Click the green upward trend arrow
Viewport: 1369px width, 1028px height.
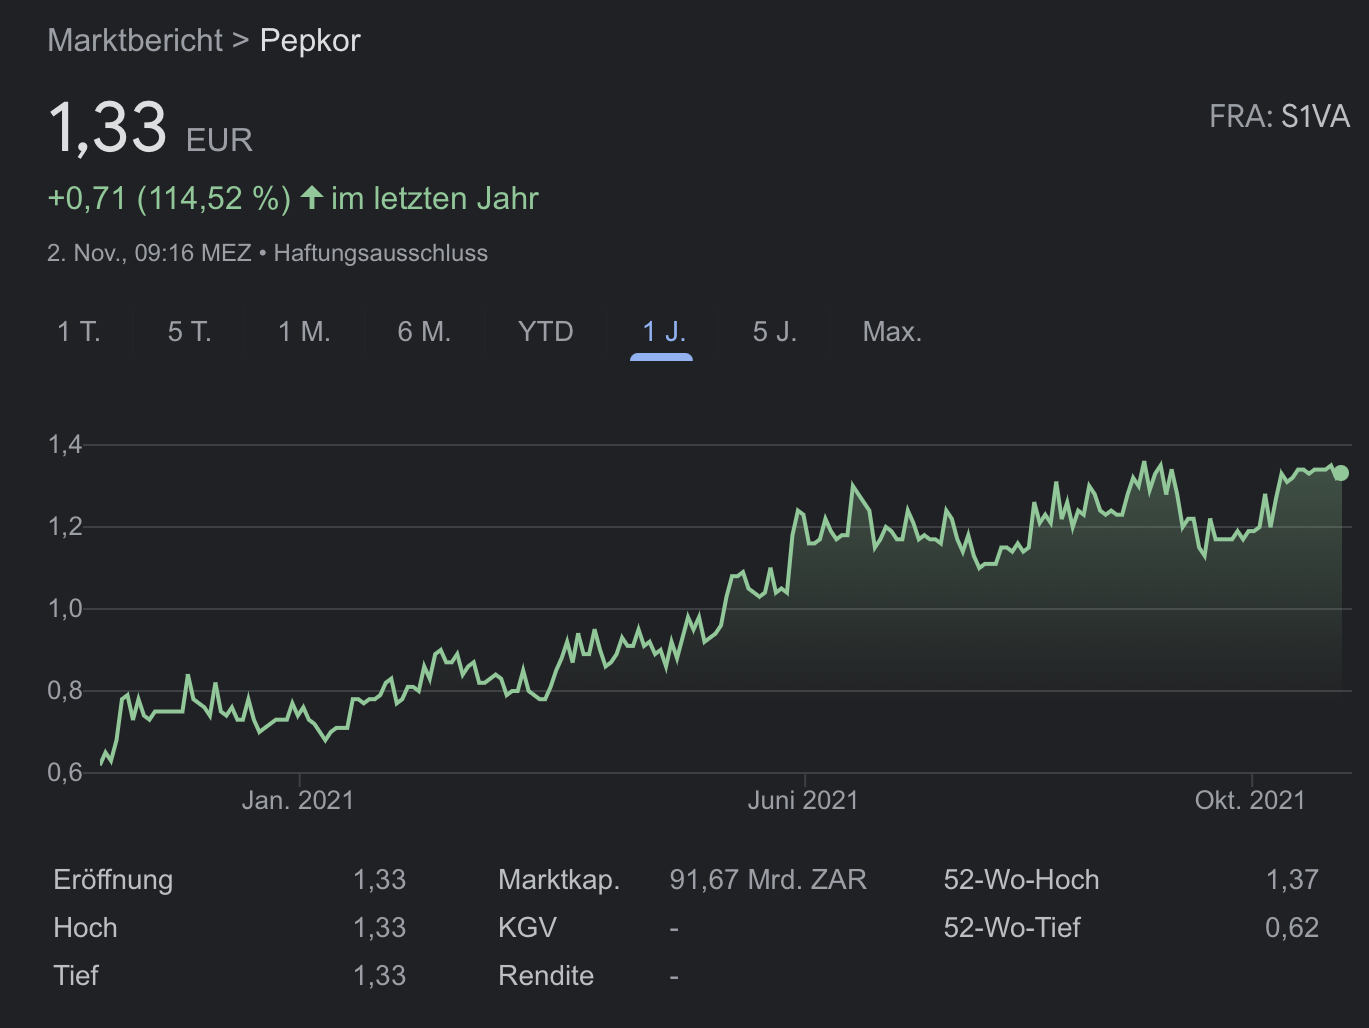312,197
